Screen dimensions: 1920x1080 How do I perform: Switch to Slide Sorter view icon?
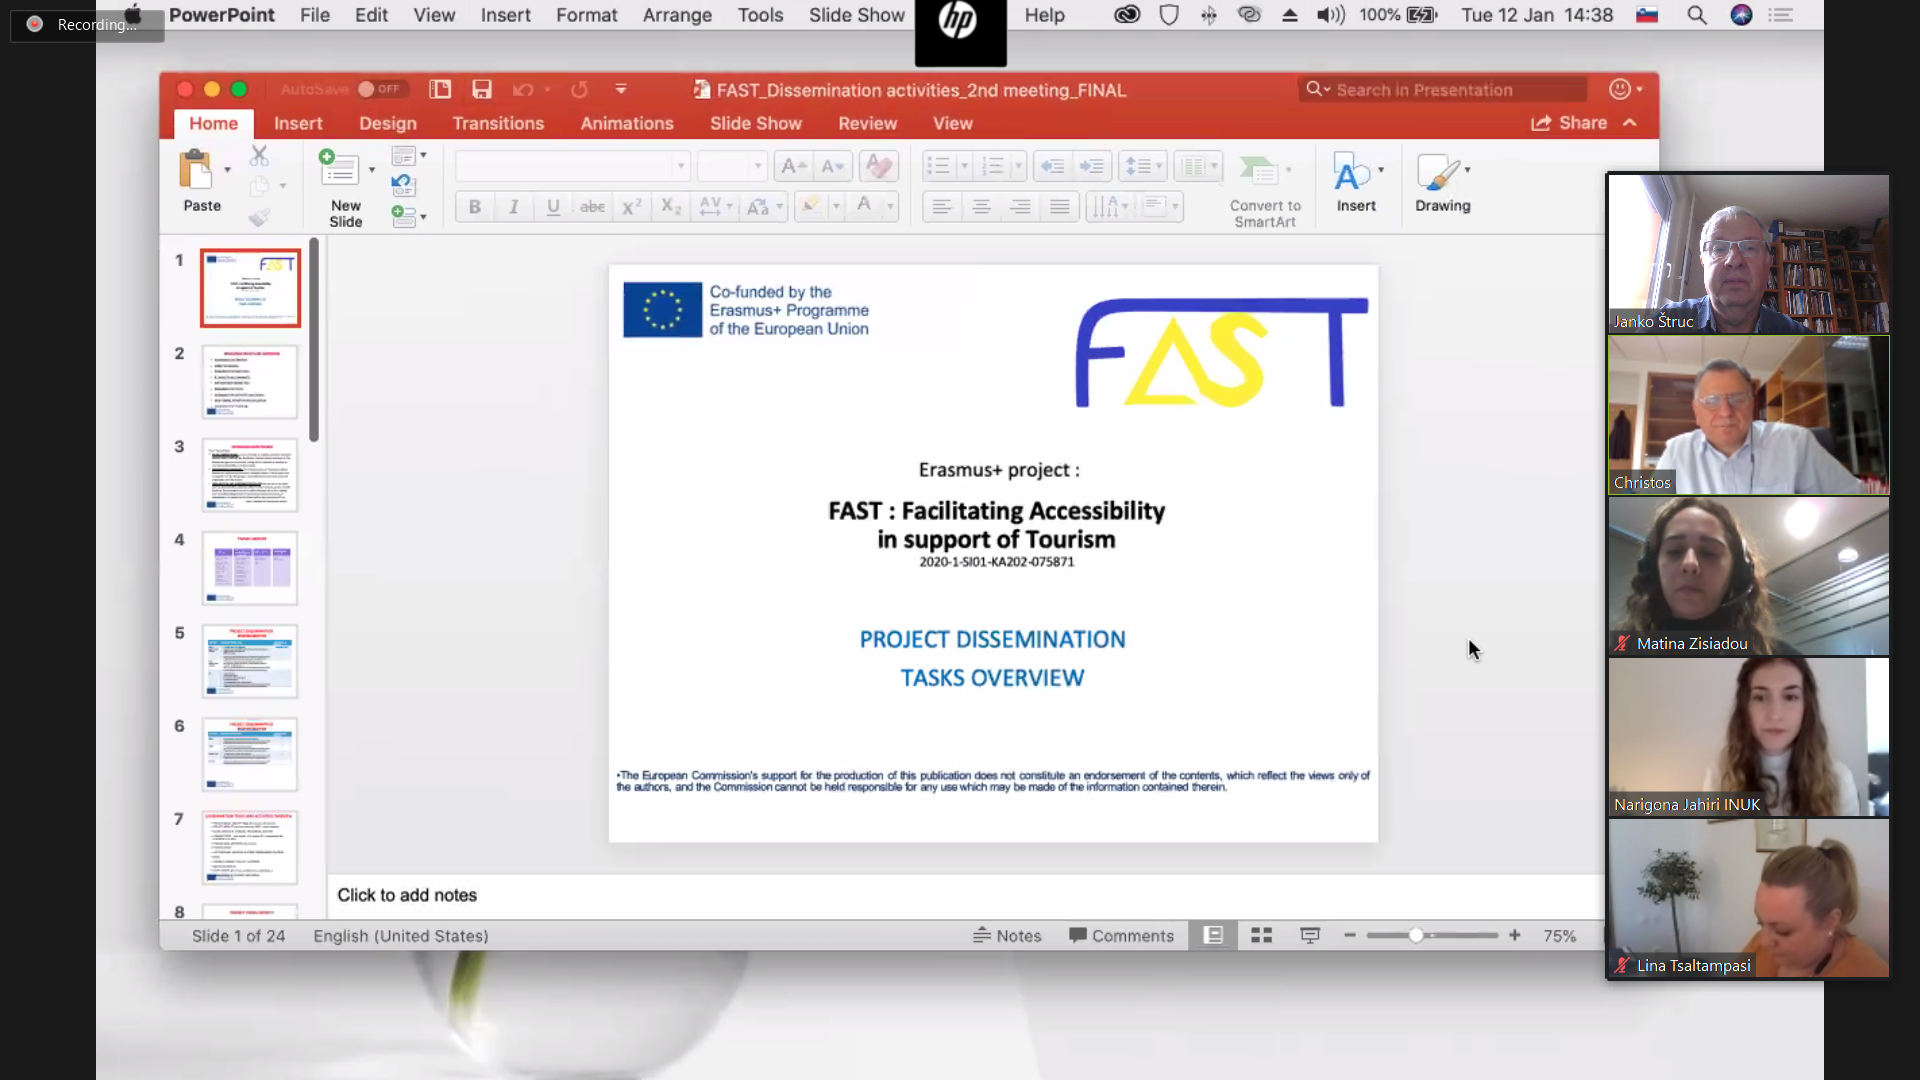1262,935
